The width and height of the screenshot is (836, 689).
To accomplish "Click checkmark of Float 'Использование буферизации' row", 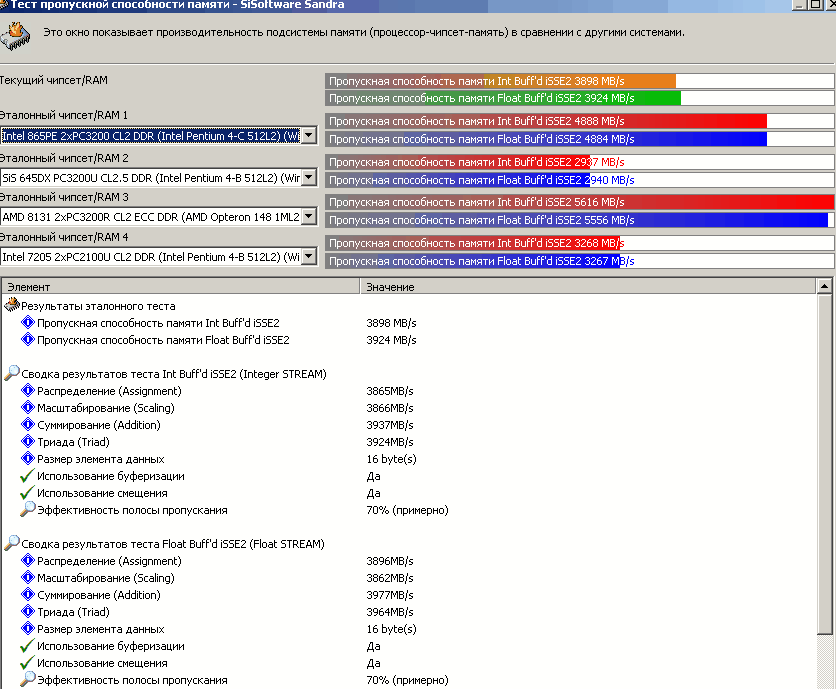I will point(27,645).
